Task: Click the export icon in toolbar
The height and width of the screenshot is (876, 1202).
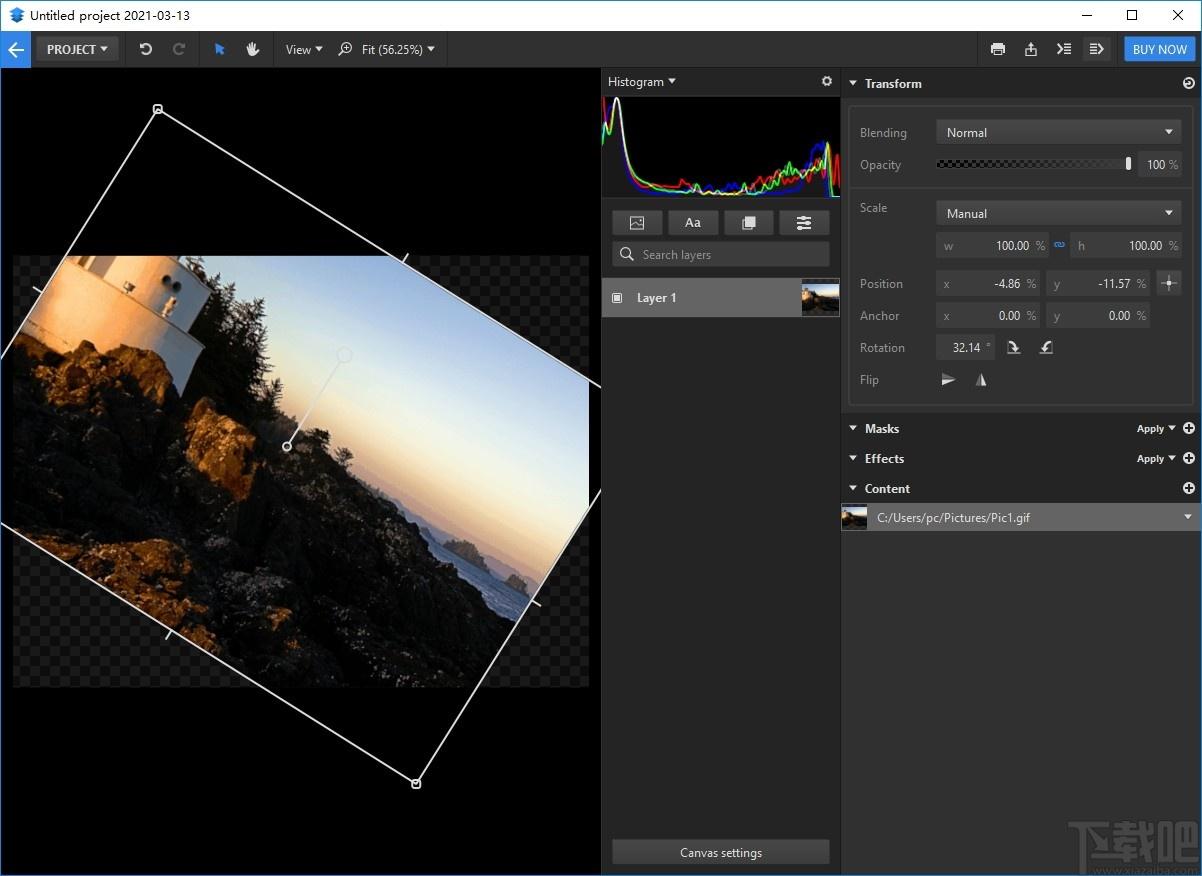Action: [1031, 49]
